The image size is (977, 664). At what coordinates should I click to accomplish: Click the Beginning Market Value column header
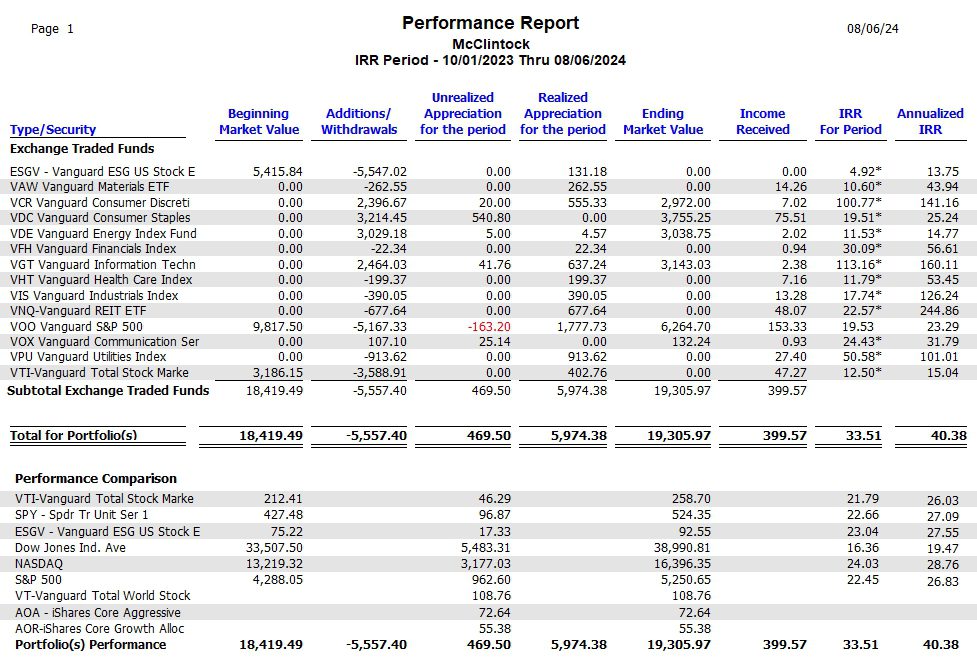pos(259,121)
